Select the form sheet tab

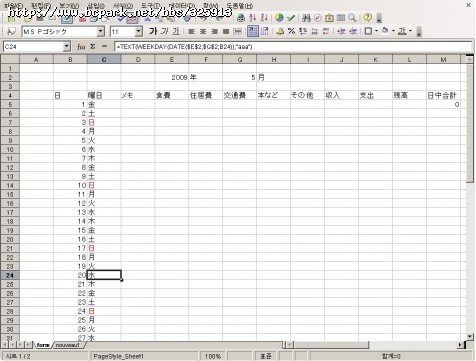coord(43,345)
